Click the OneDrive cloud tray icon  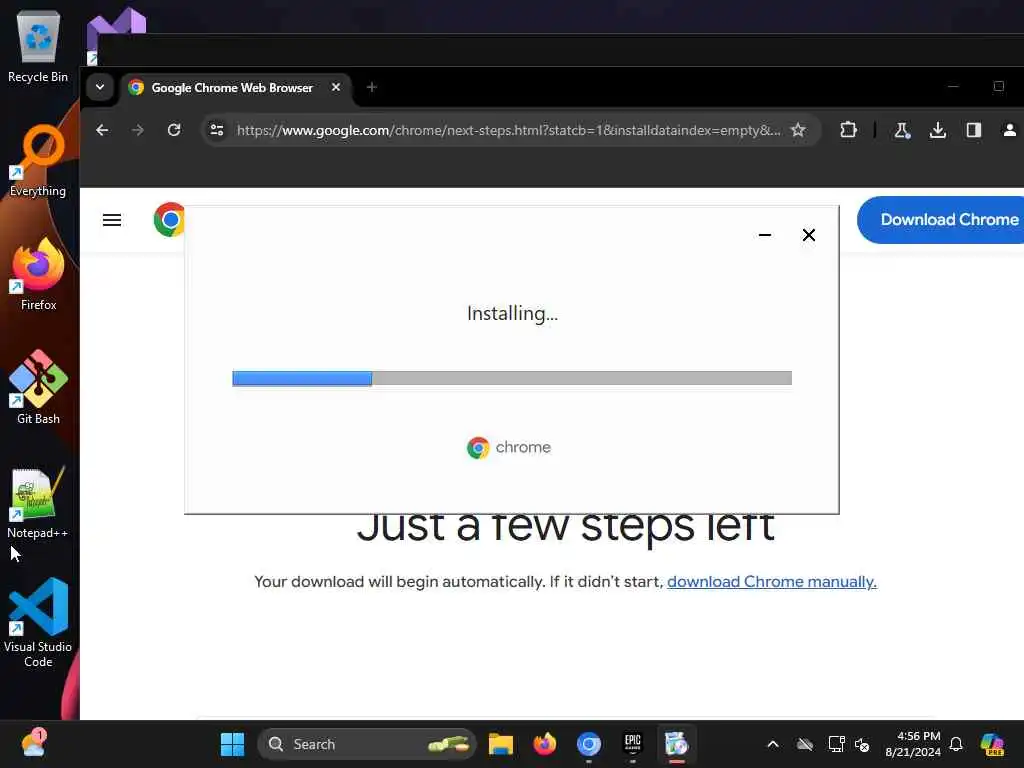(x=805, y=744)
